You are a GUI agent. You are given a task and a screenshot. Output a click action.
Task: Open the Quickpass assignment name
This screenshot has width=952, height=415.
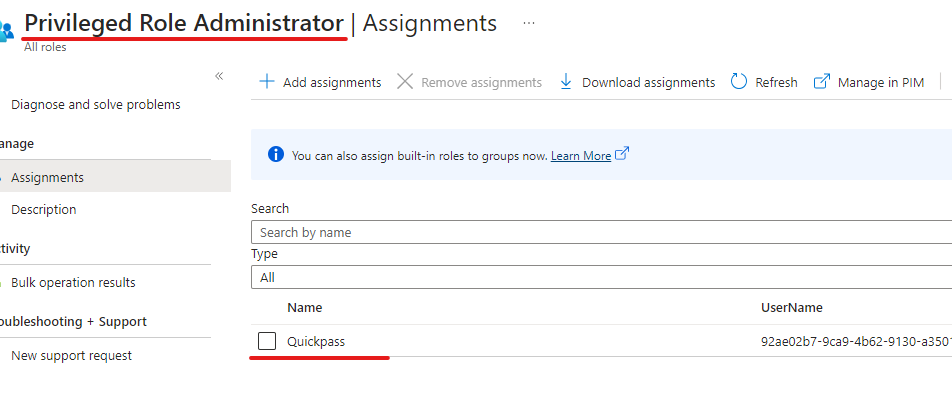point(316,342)
